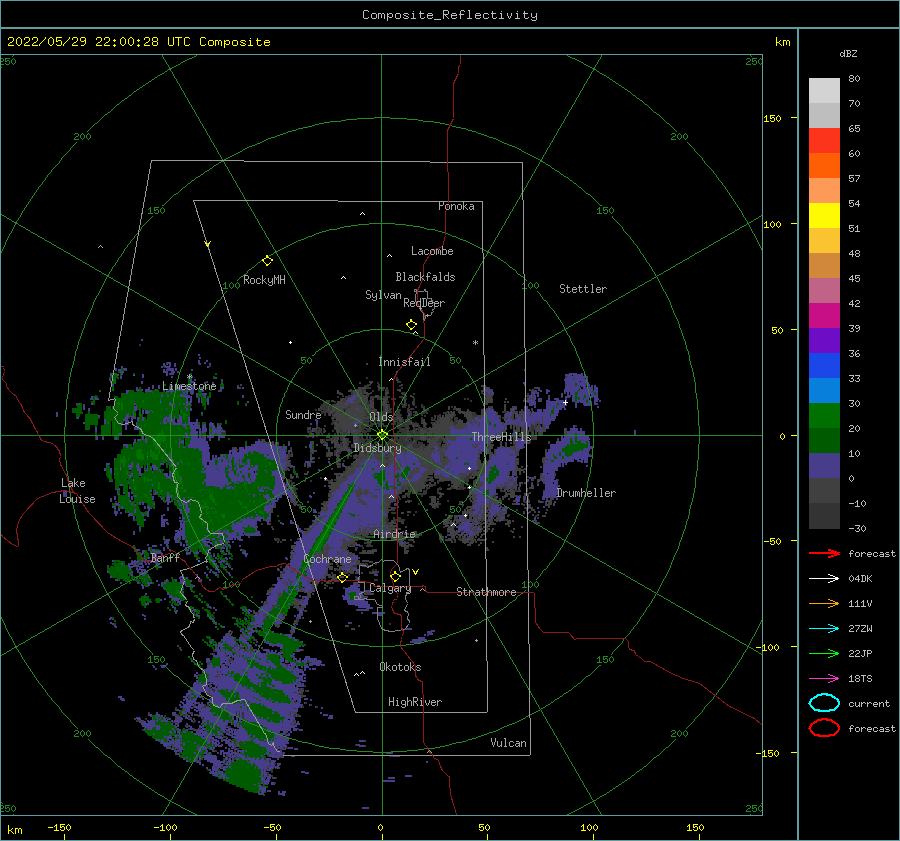Click the yellow diamond marker near RockyMH
This screenshot has width=900, height=841.
point(267,261)
